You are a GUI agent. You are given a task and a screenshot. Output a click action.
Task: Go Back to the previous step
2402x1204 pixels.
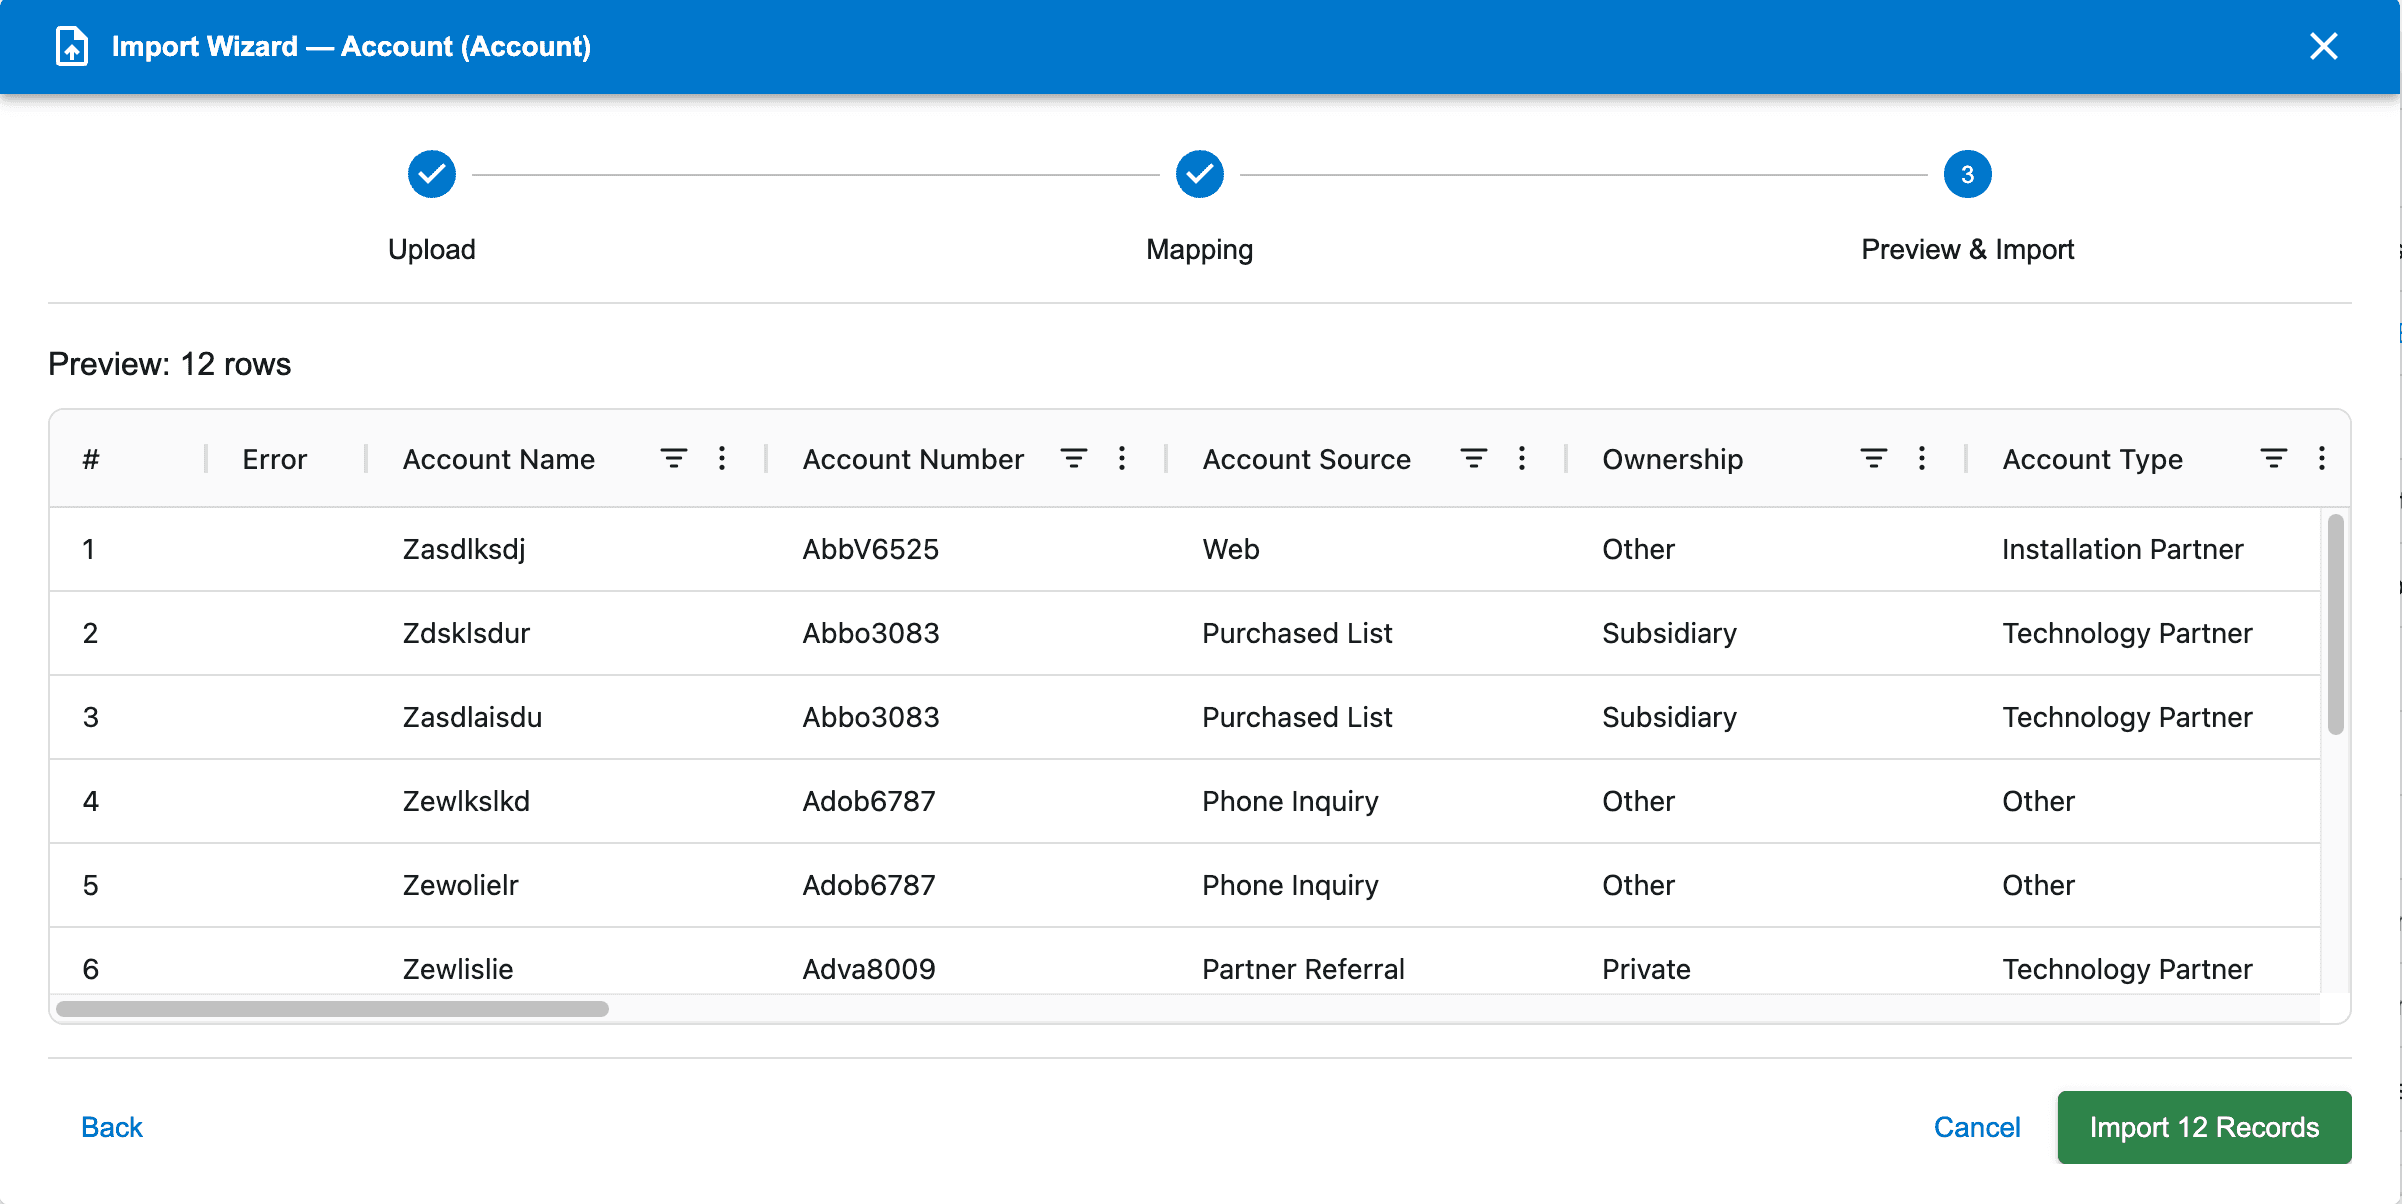[x=112, y=1127]
